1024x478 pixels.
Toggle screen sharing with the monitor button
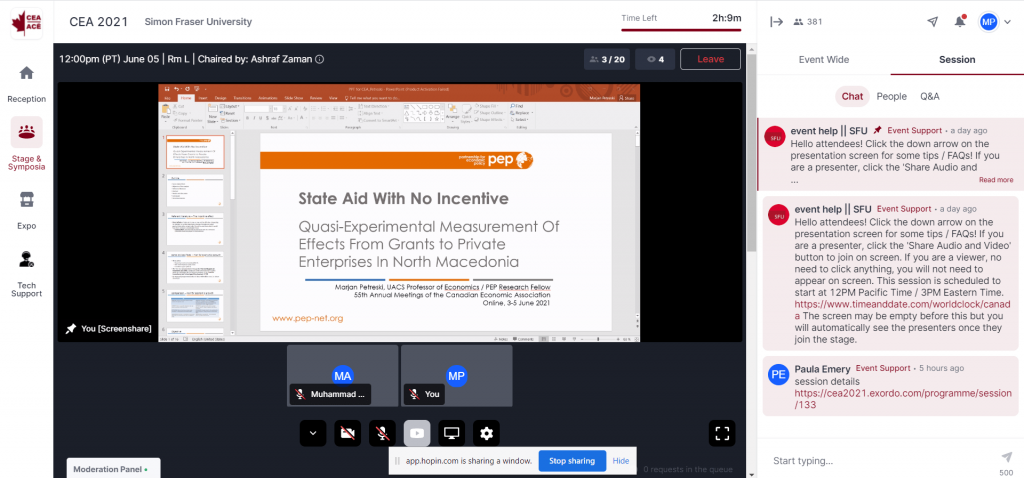pyautogui.click(x=451, y=433)
